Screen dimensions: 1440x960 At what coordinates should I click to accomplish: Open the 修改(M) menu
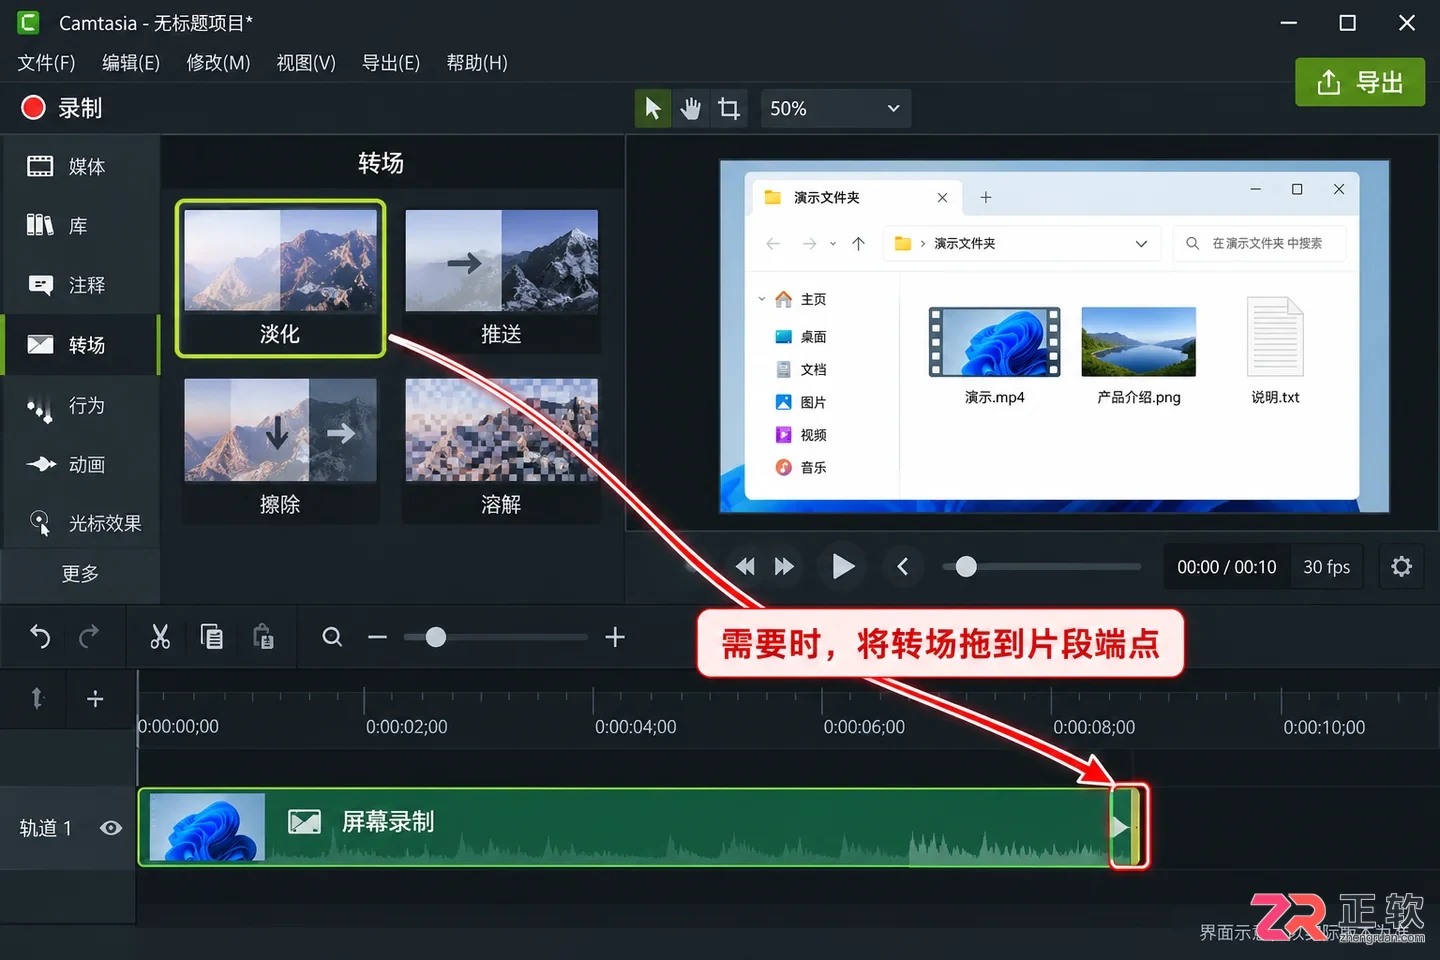(x=218, y=63)
